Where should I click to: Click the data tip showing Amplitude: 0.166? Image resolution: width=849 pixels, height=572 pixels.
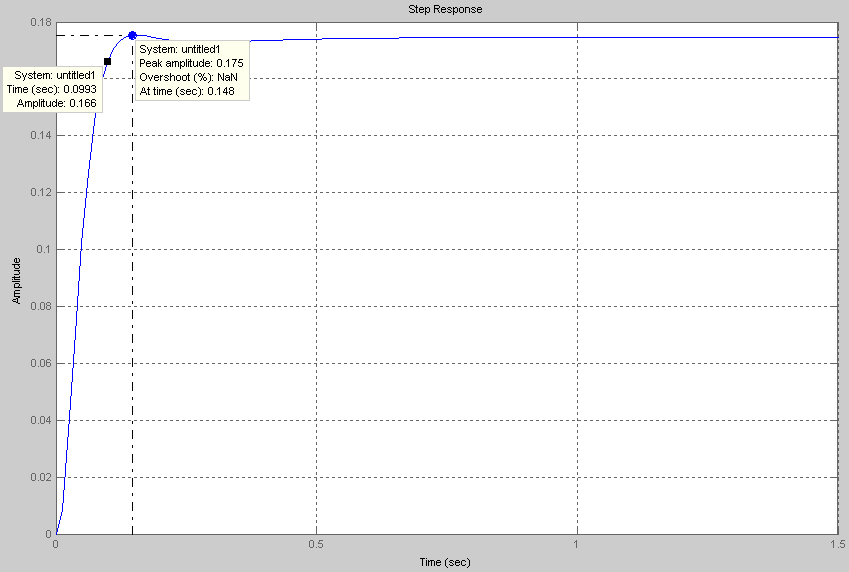[53, 89]
